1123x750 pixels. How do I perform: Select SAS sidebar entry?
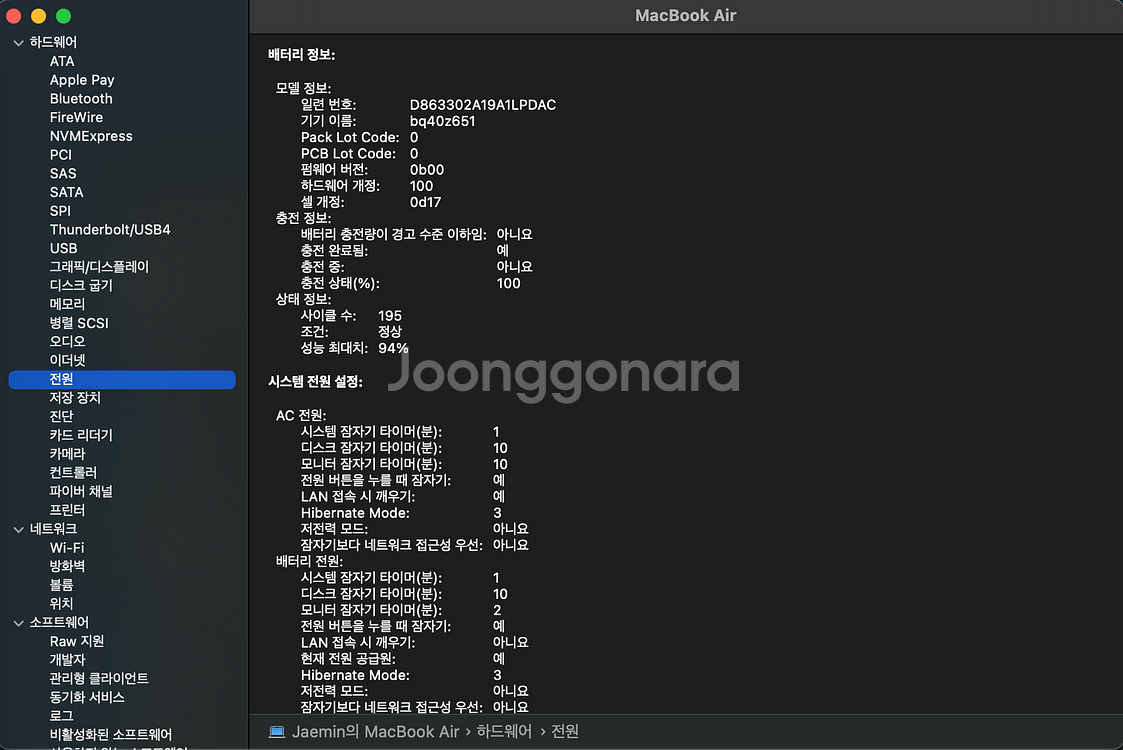click(63, 173)
